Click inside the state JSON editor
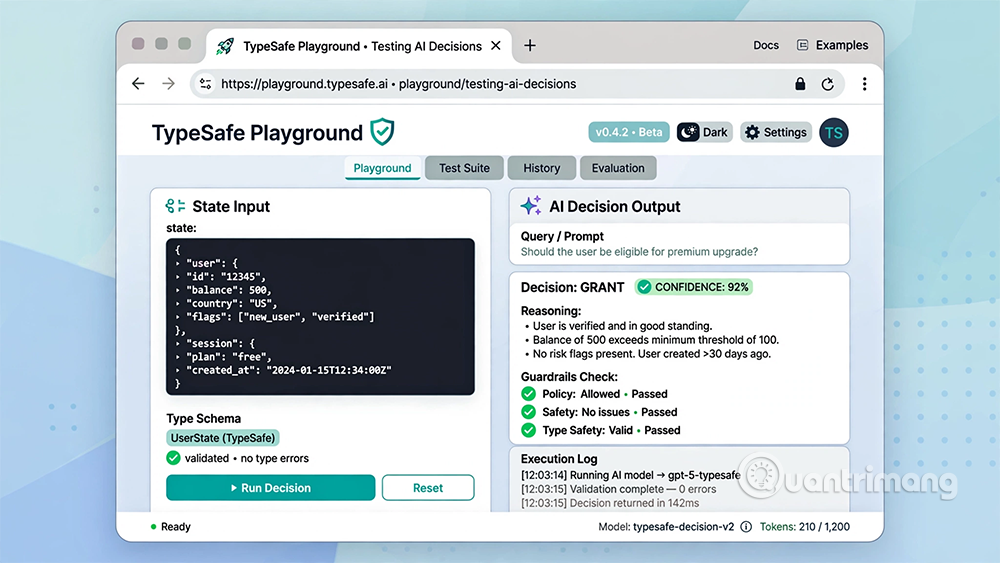1000x563 pixels. [x=320, y=316]
